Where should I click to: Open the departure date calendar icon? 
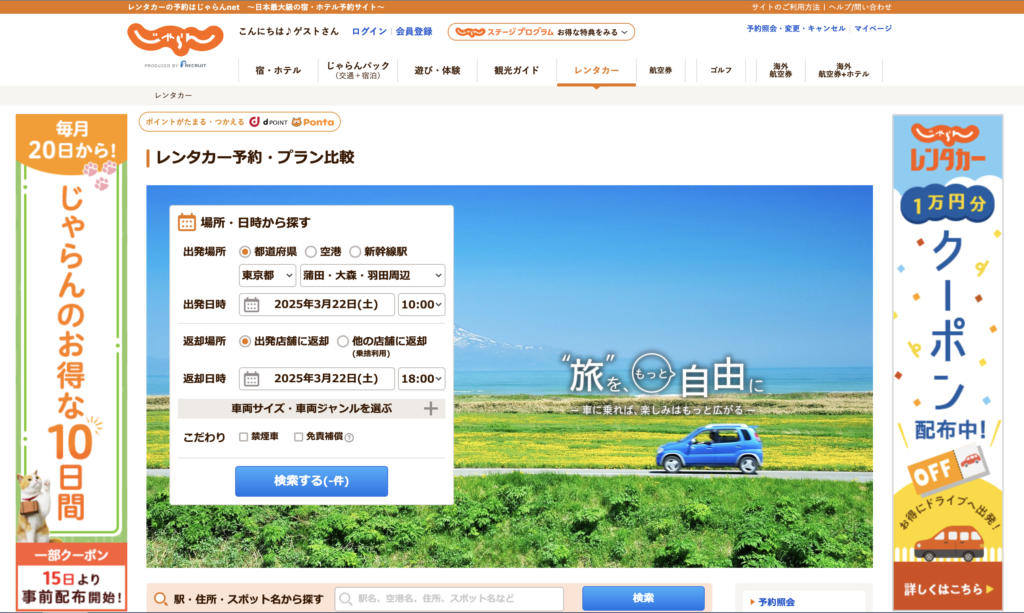(x=251, y=305)
